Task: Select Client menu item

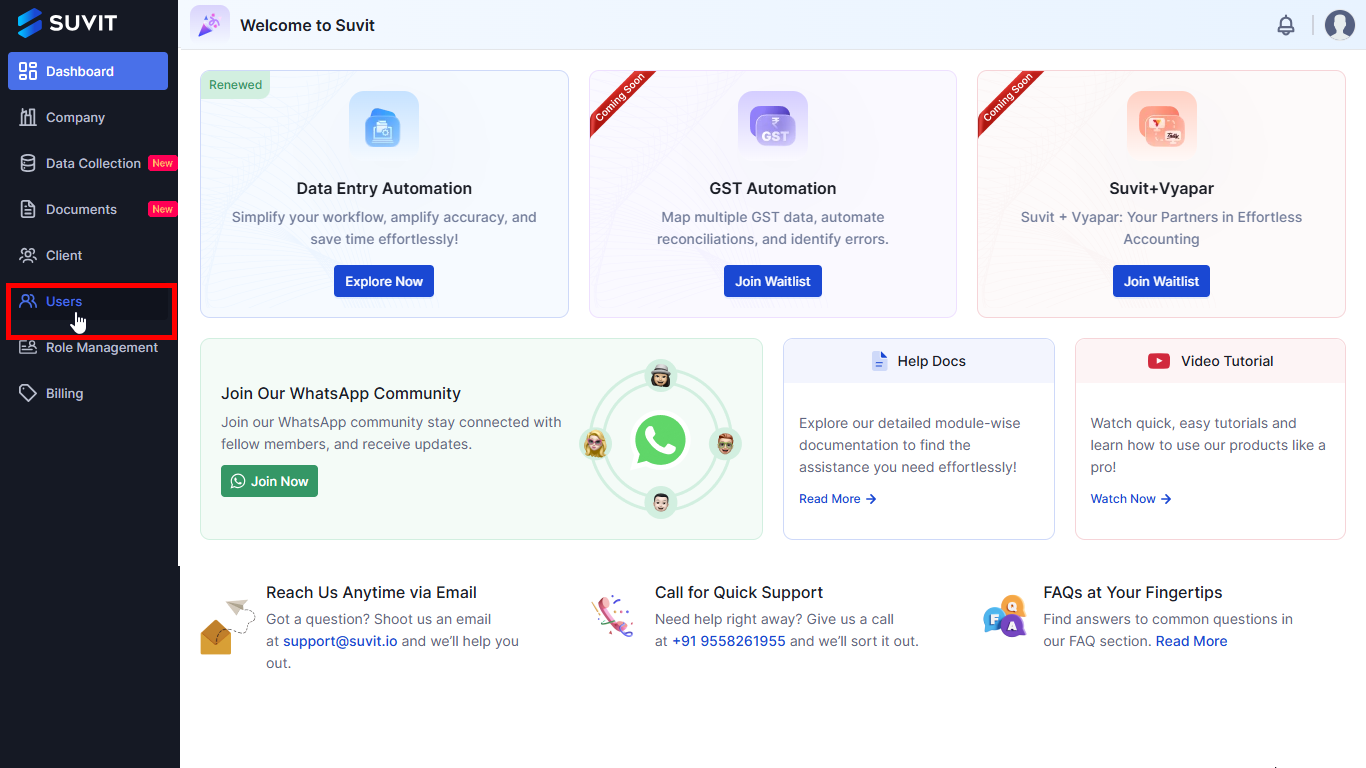Action: (88, 255)
